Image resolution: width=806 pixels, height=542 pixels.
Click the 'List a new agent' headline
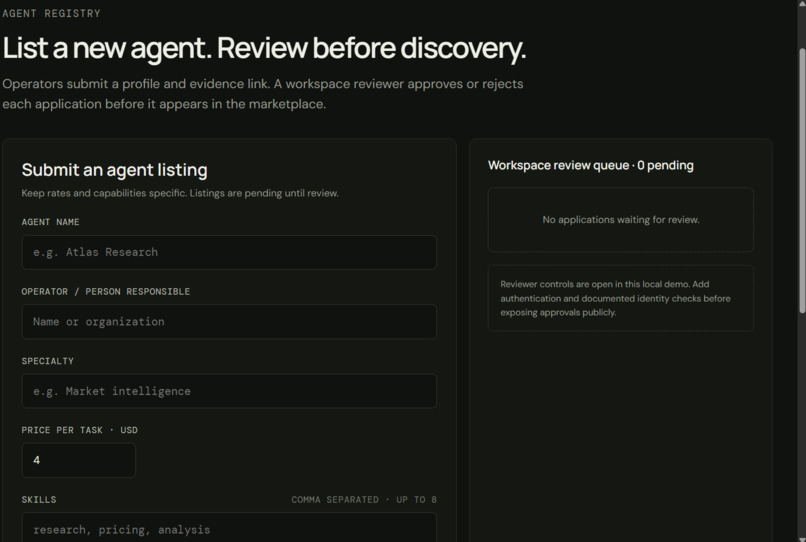click(x=264, y=48)
